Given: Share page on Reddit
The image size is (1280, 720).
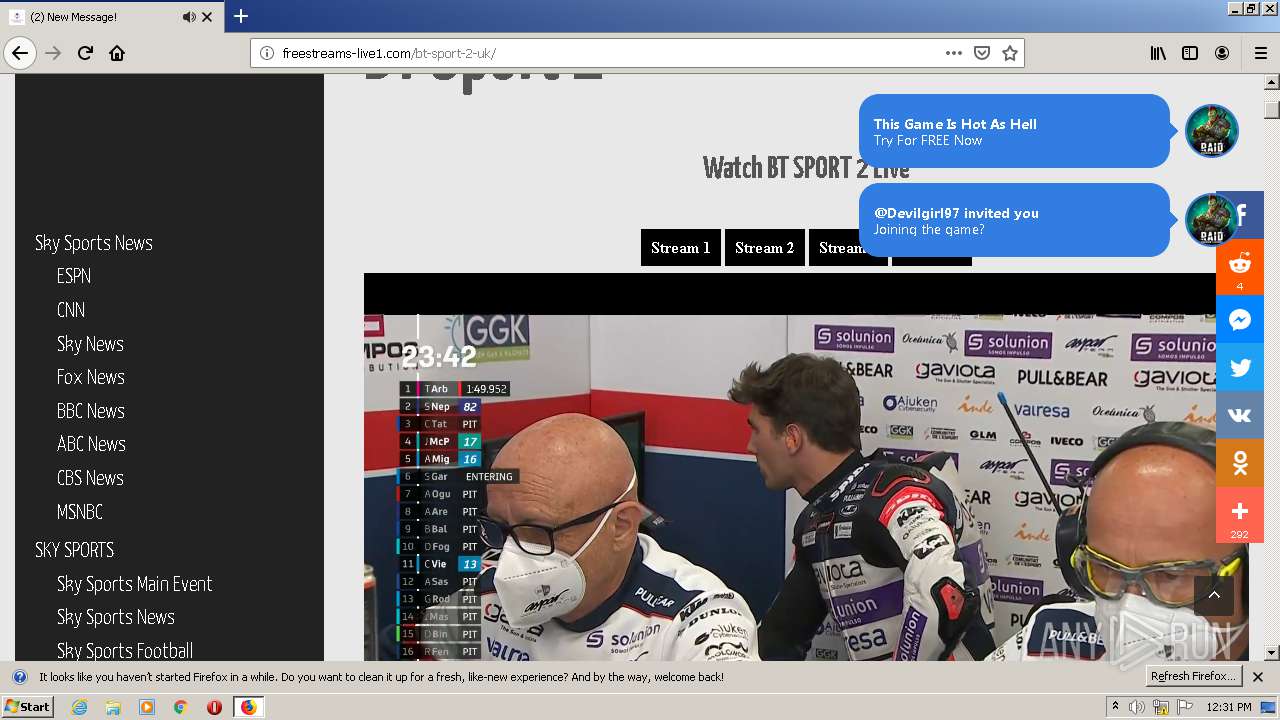Looking at the screenshot, I should pos(1240,267).
